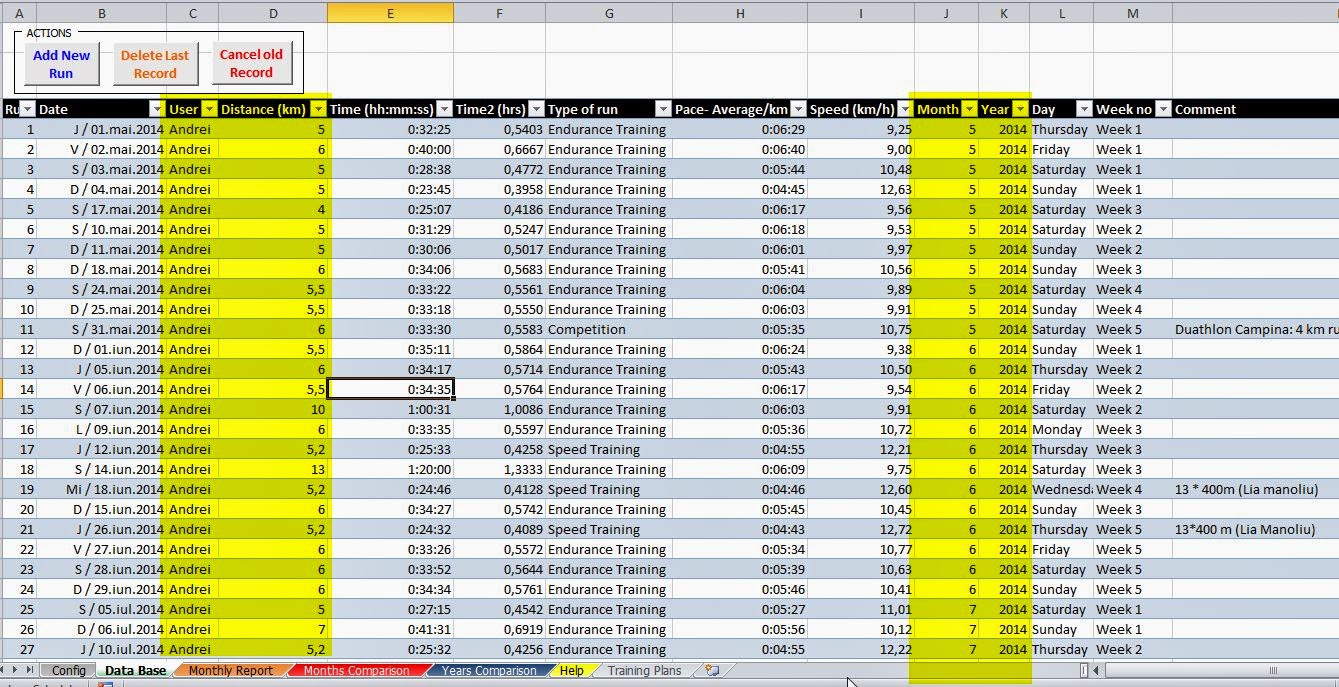Click date cell Mi / 18.iun.2014
Screen dimensions: 1339x687
tap(102, 489)
